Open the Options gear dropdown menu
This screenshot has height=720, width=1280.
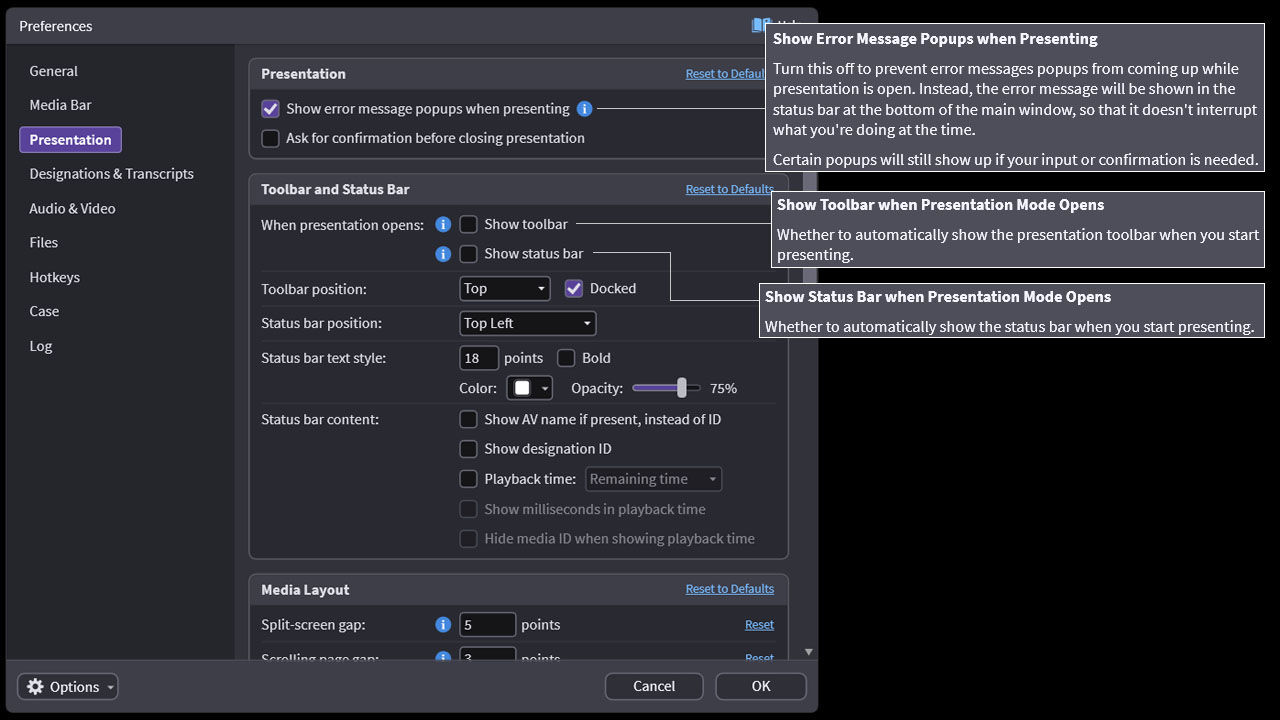[x=68, y=687]
